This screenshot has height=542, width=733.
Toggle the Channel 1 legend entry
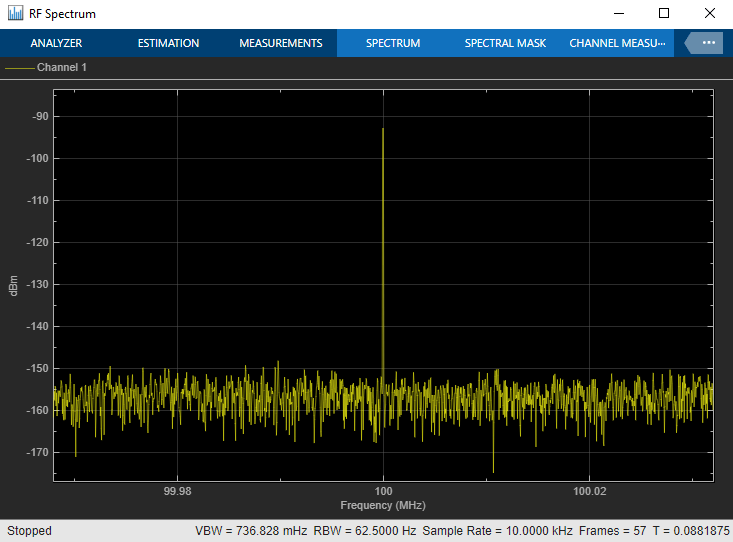point(62,67)
